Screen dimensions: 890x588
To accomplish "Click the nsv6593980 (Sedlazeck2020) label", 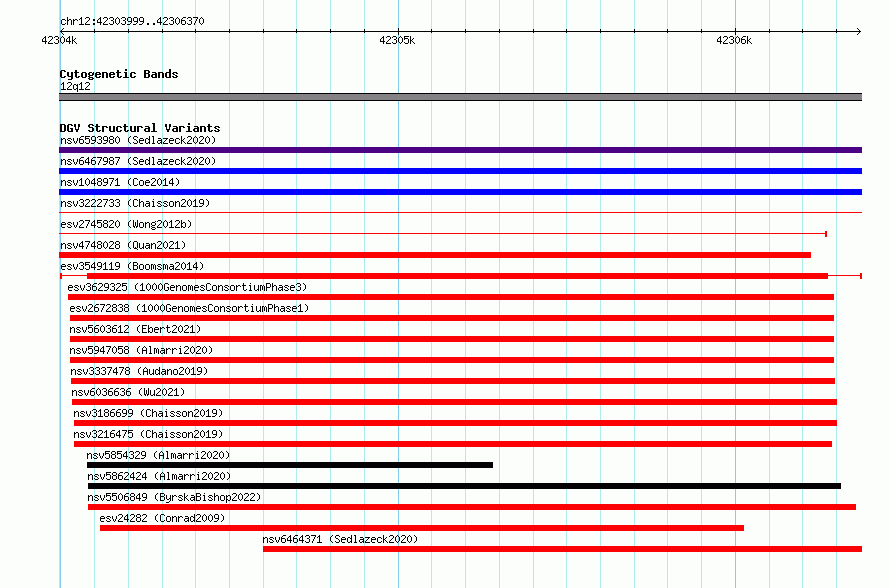I will tap(138, 140).
